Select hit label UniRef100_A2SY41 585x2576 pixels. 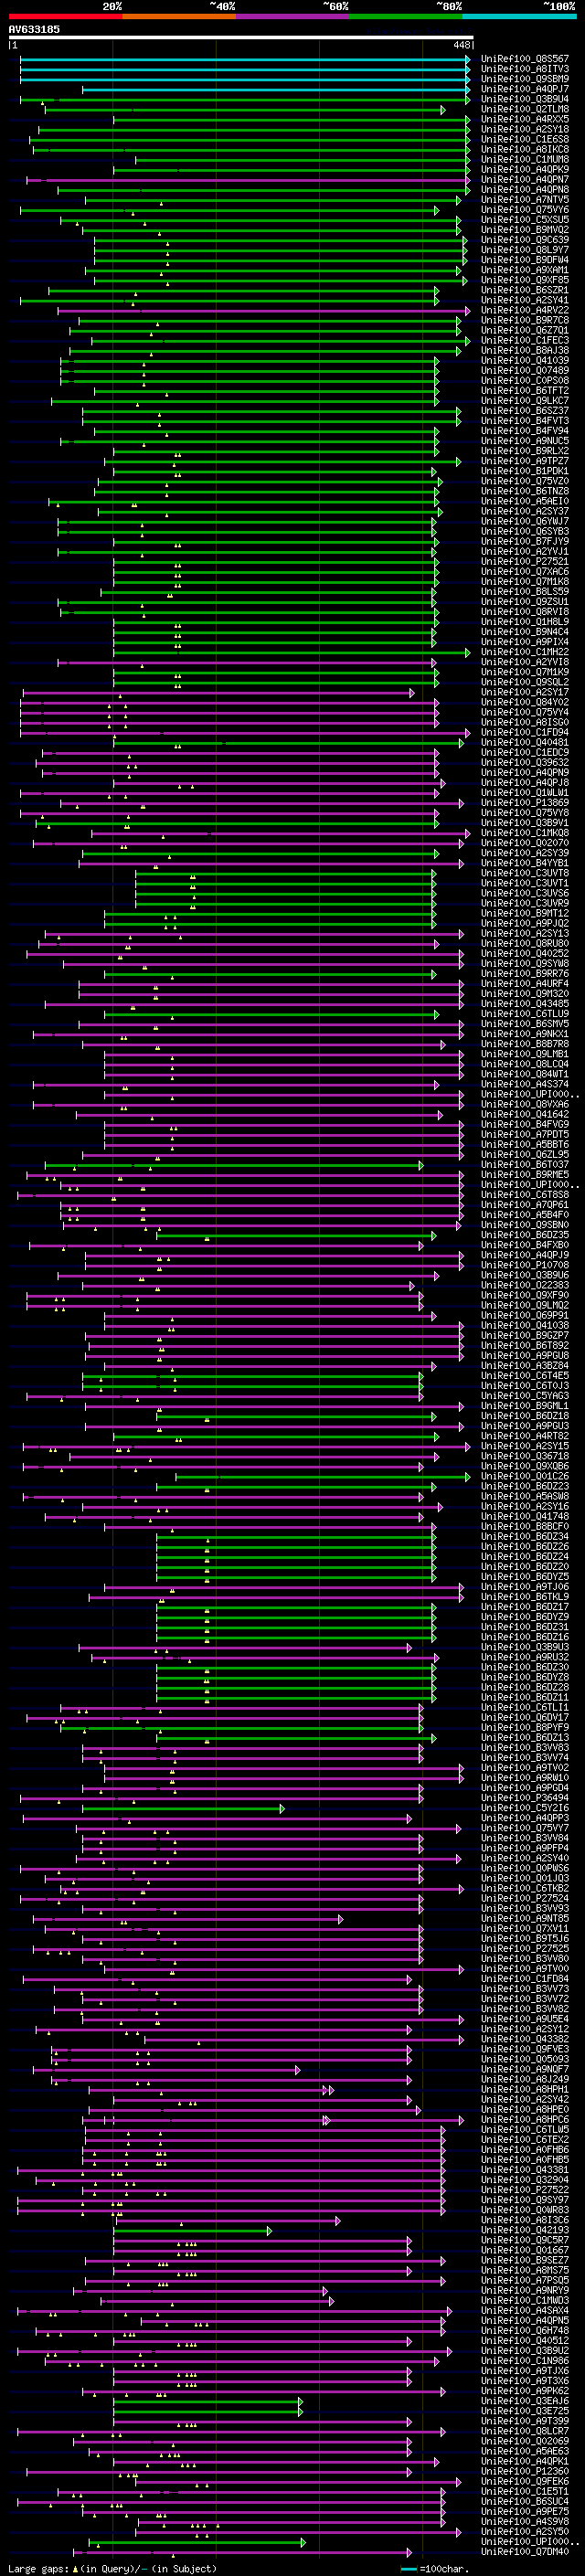tap(525, 300)
